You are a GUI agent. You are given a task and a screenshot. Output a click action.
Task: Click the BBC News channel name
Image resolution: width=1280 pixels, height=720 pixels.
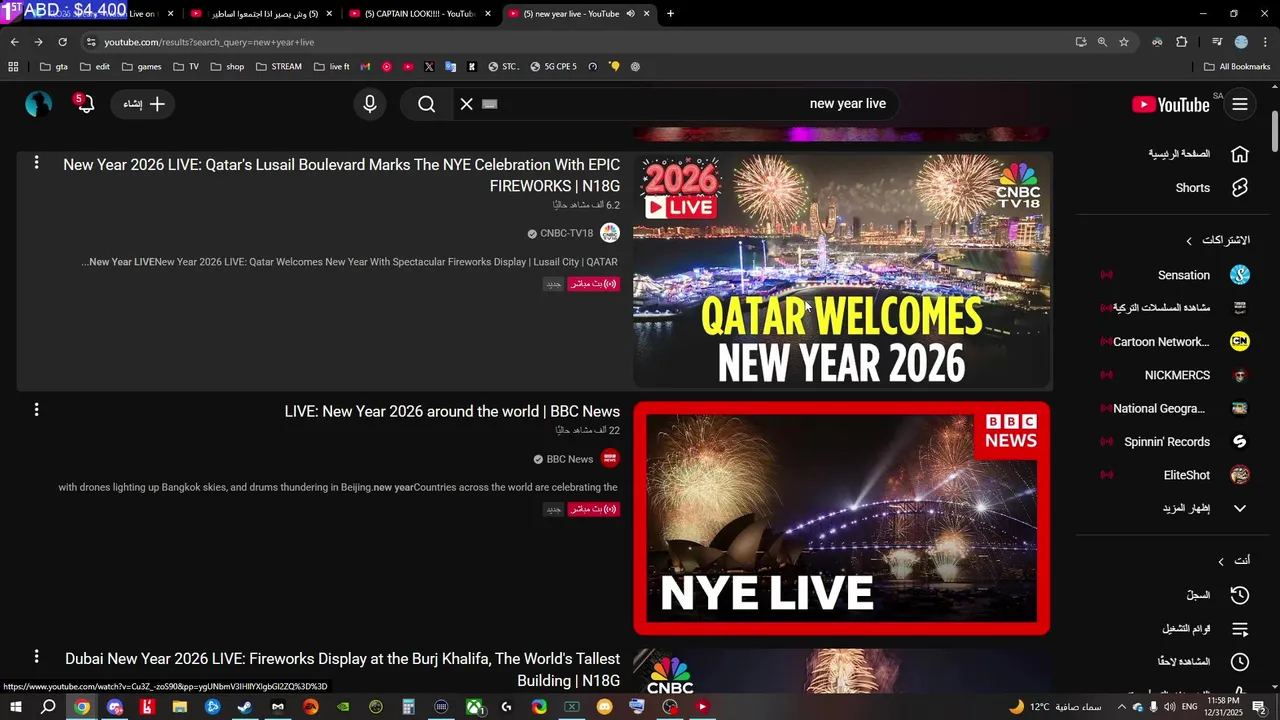(x=570, y=459)
